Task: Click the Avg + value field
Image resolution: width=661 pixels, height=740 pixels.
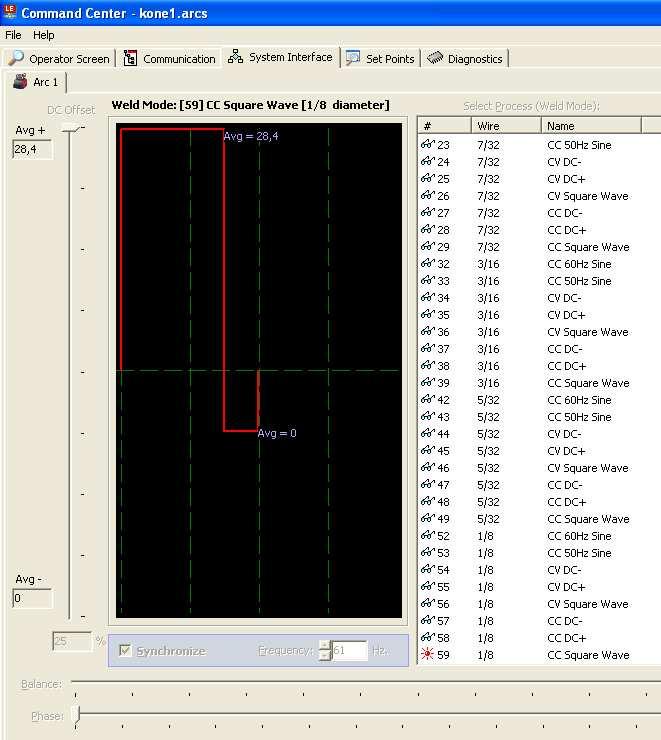Action: click(x=32, y=150)
